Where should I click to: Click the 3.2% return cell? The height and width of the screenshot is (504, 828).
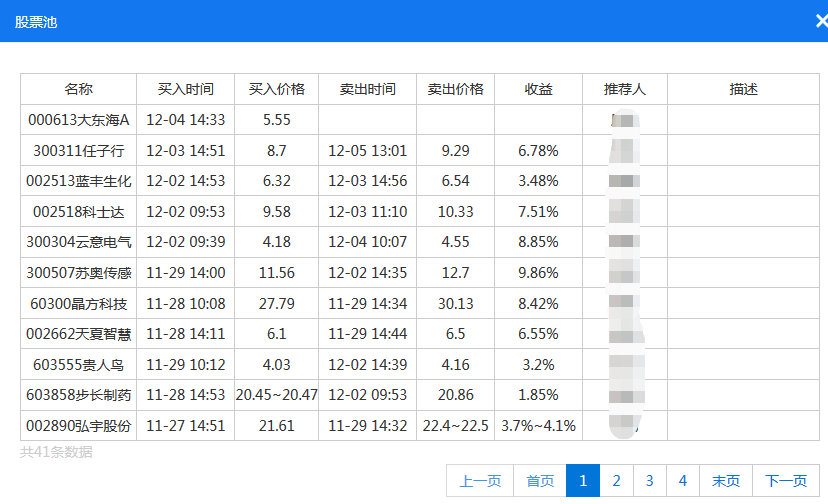pos(538,365)
